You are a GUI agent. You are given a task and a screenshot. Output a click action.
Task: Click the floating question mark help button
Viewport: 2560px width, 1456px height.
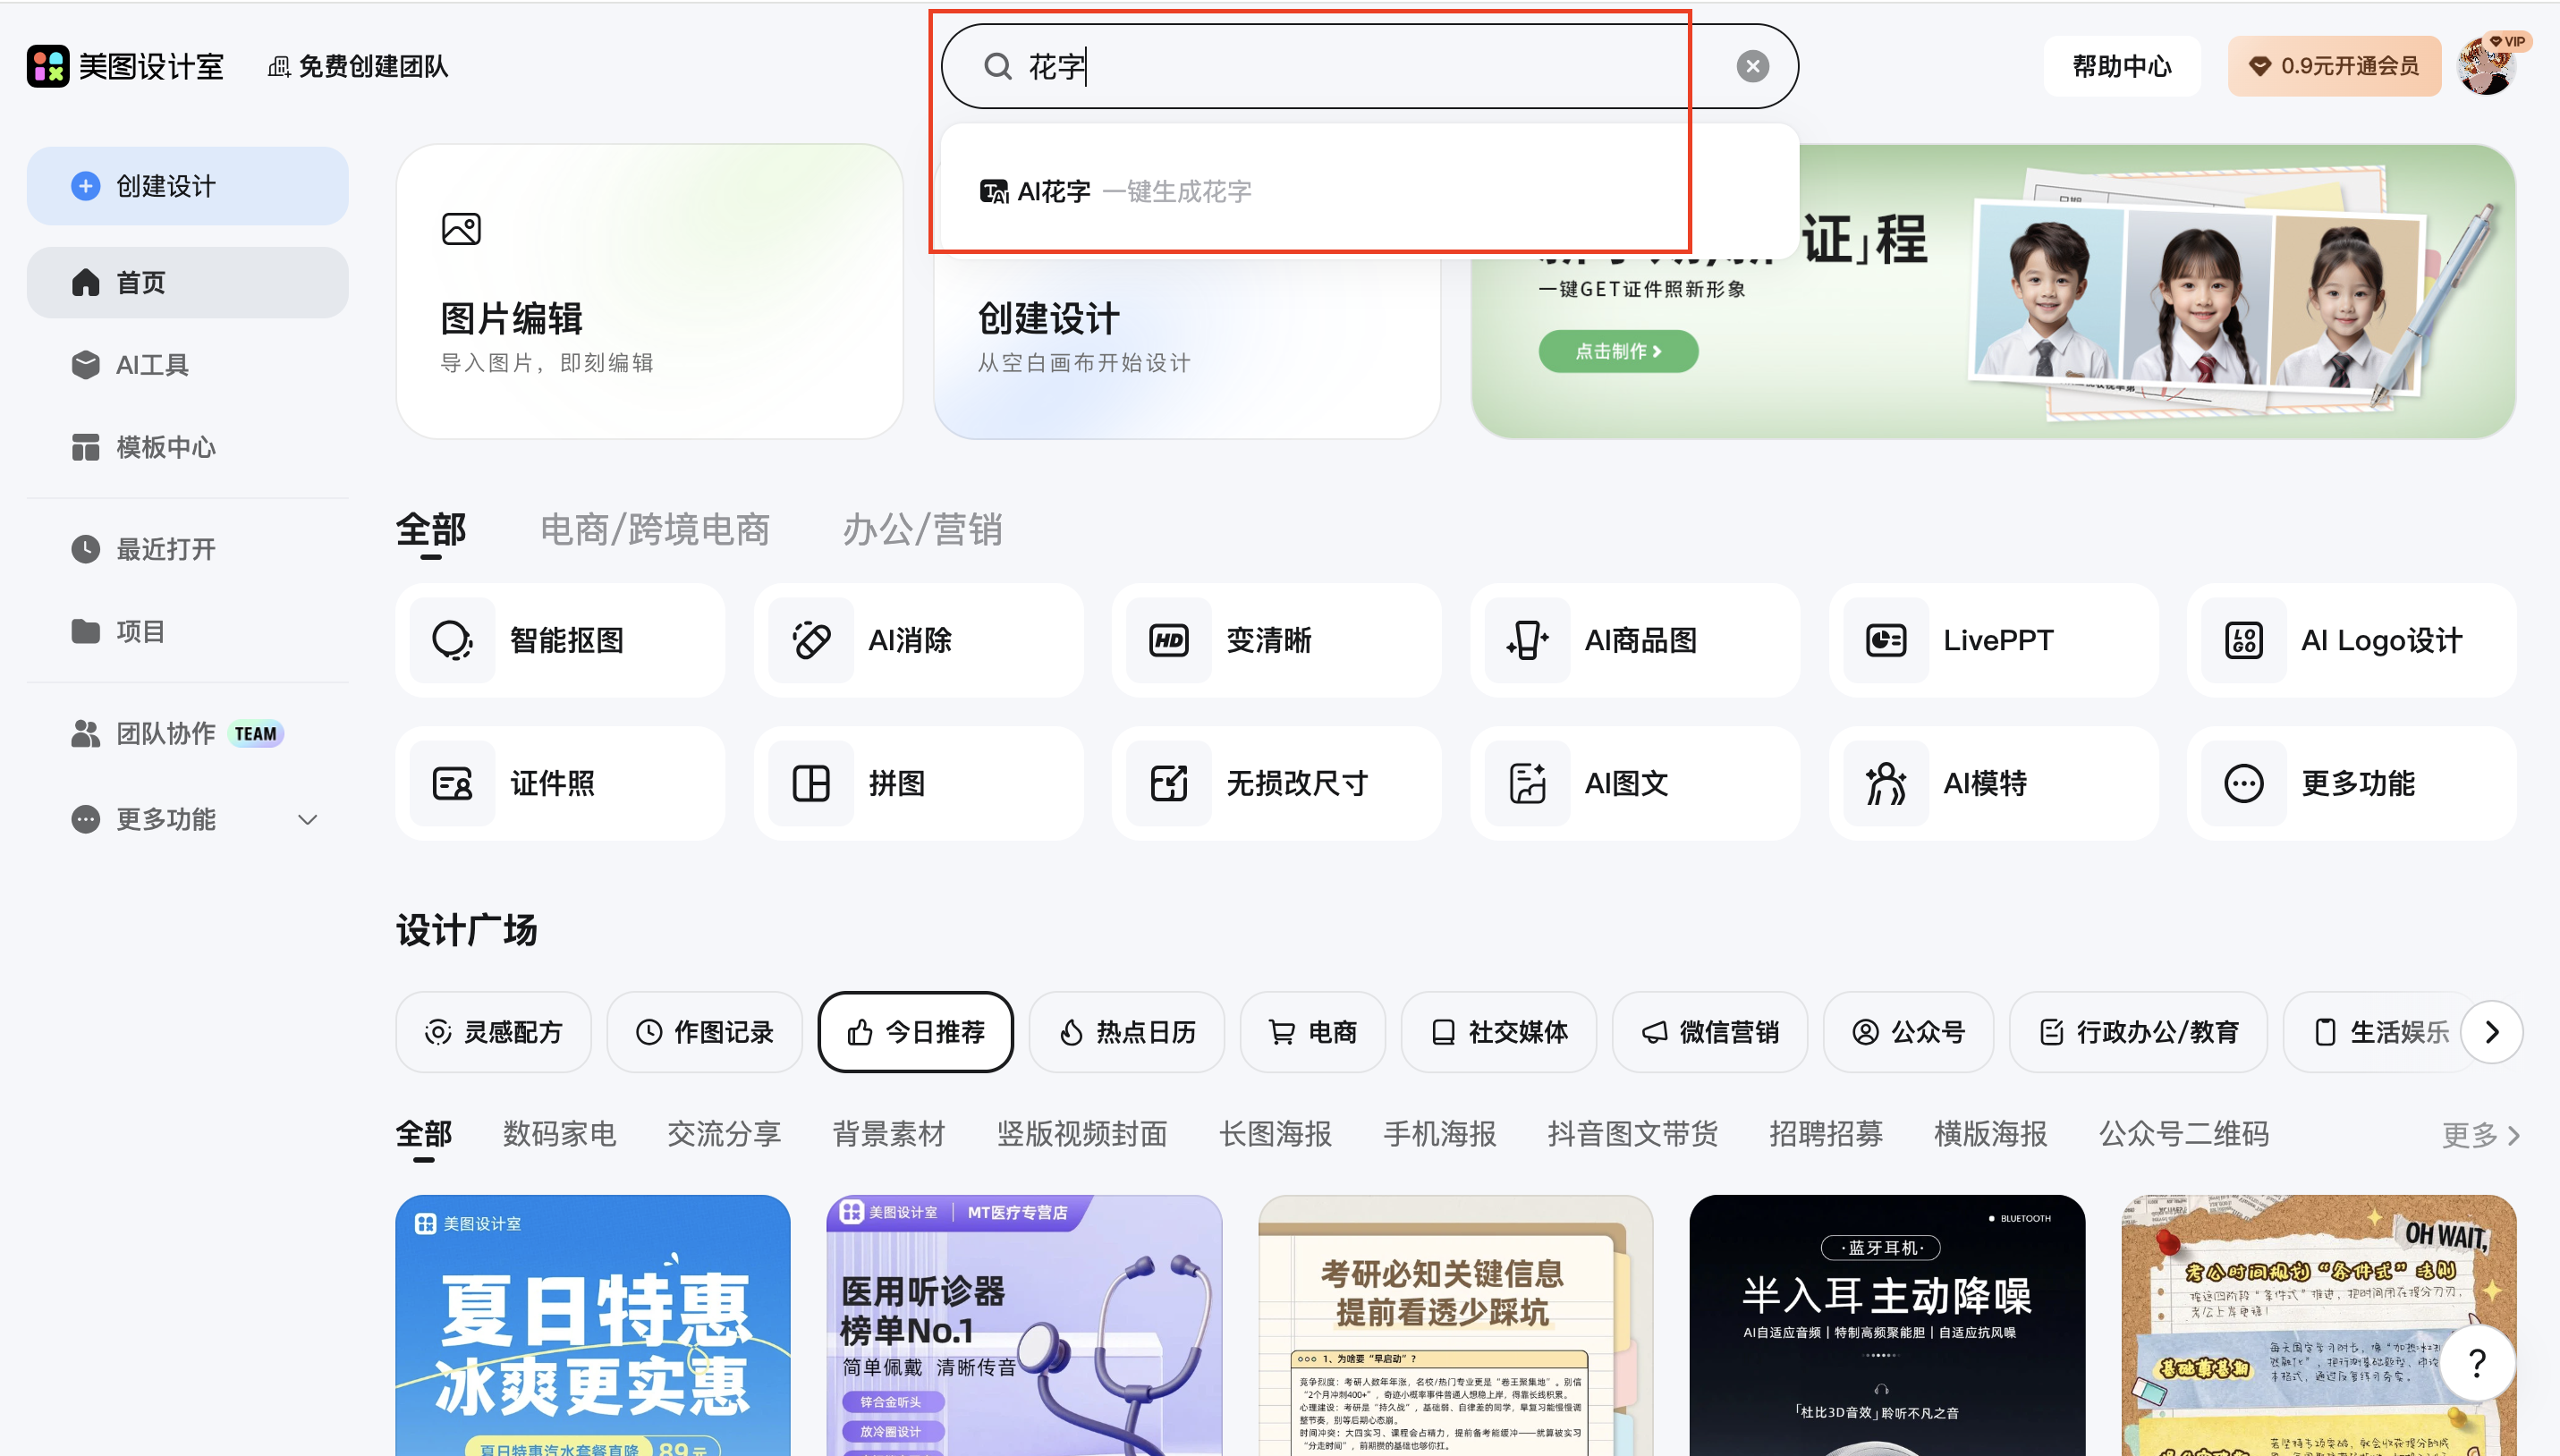2477,1363
